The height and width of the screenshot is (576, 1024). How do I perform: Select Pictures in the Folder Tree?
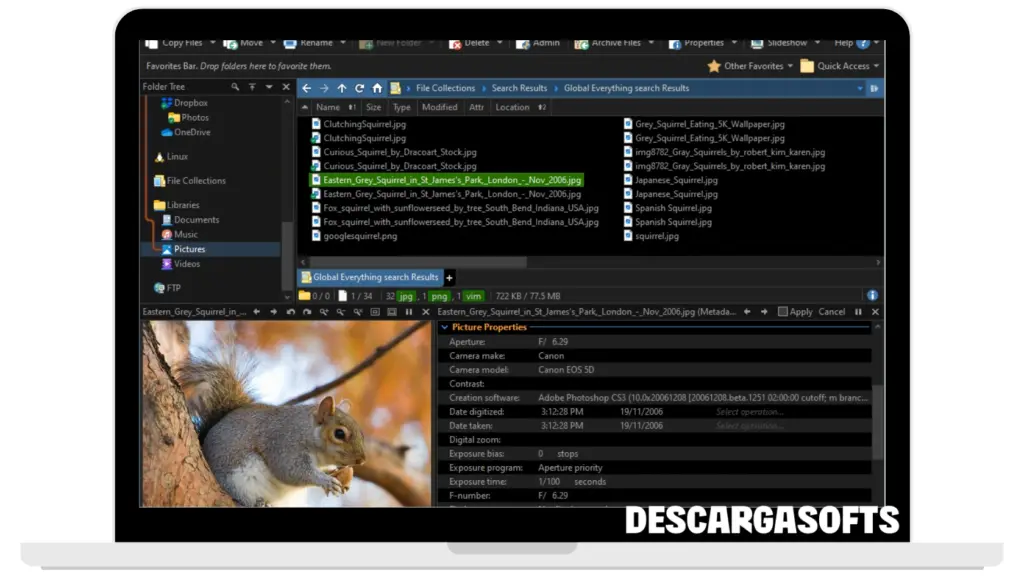[x=189, y=249]
